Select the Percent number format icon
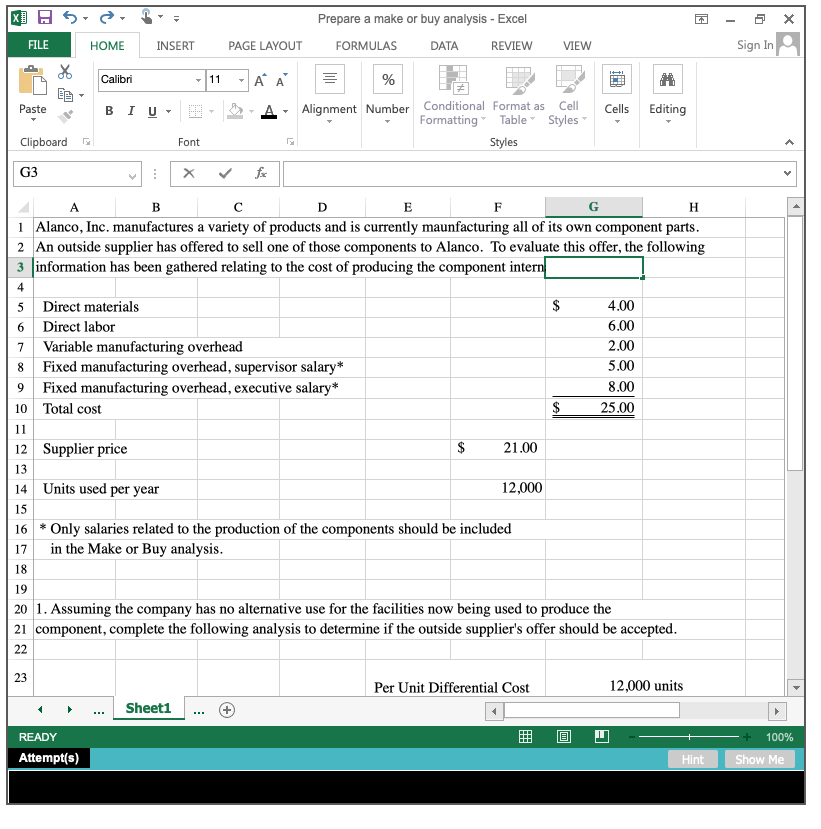 click(x=387, y=79)
